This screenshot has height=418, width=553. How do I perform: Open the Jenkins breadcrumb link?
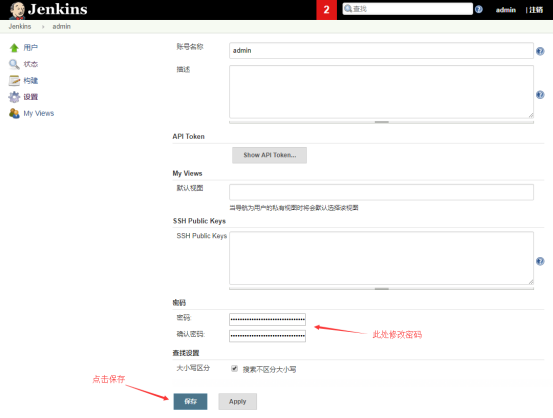20,26
